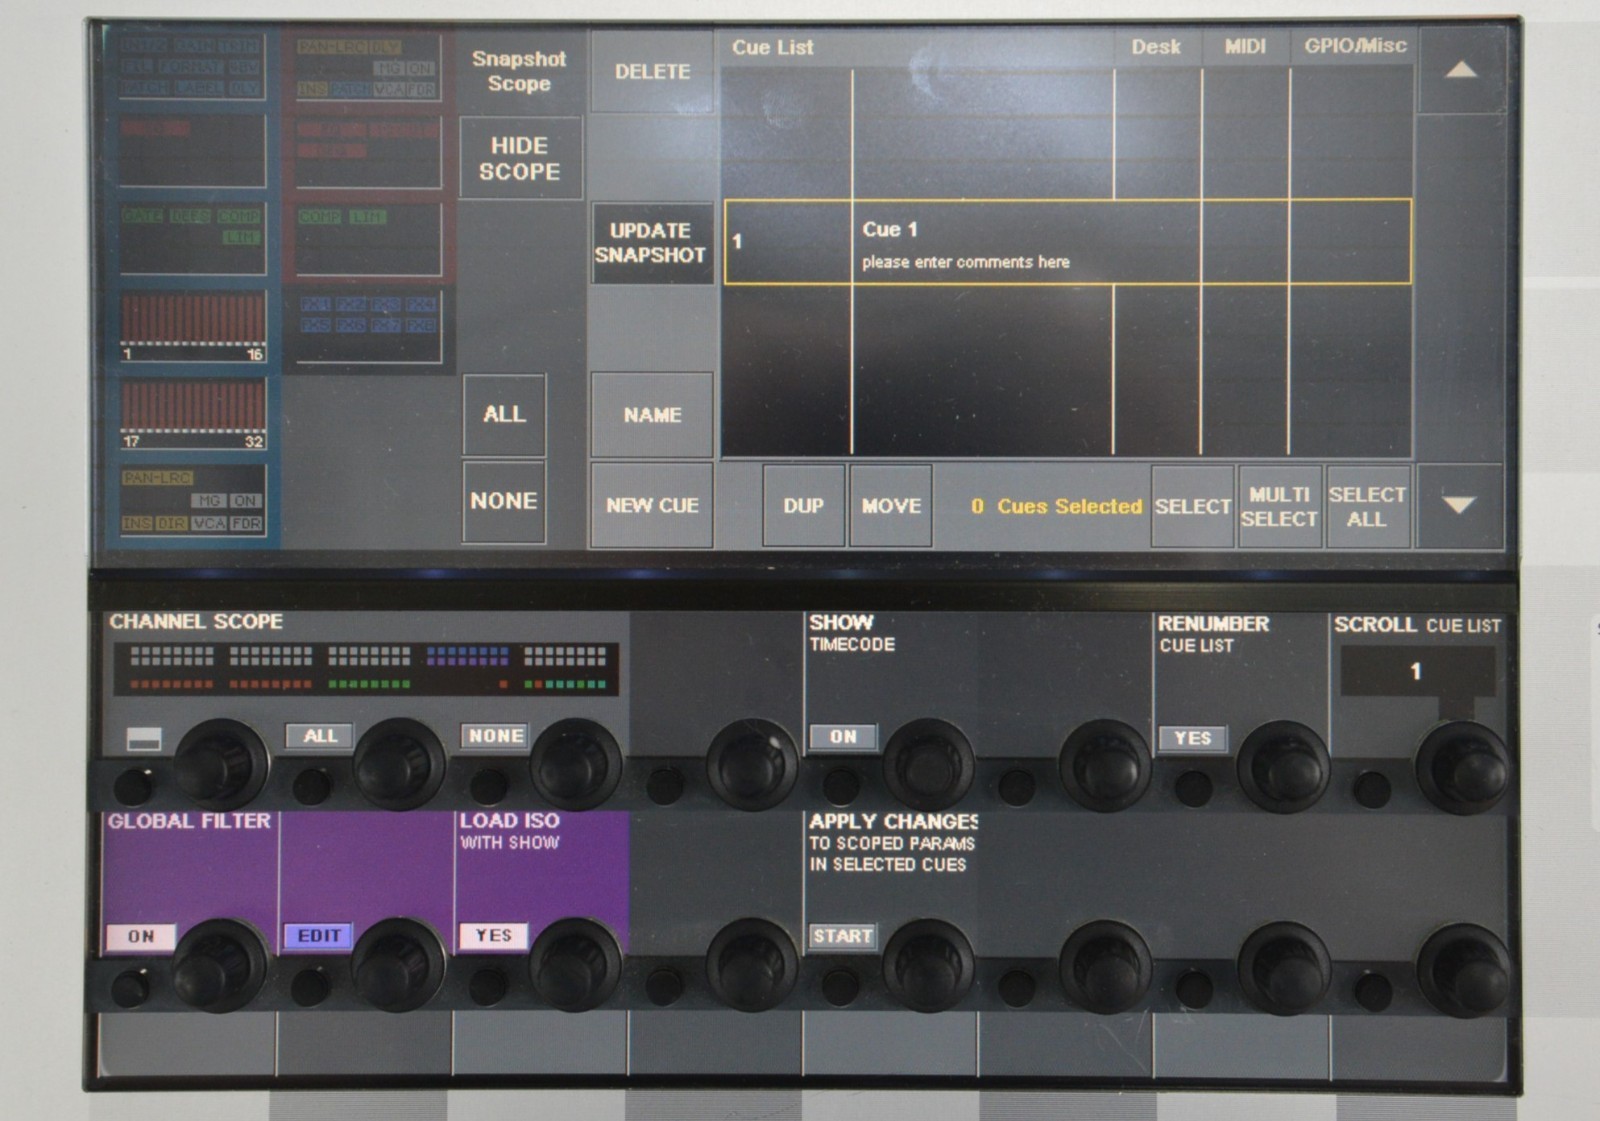Toggle Show Timecode ON
Screen dimensions: 1600x1121
point(843,737)
